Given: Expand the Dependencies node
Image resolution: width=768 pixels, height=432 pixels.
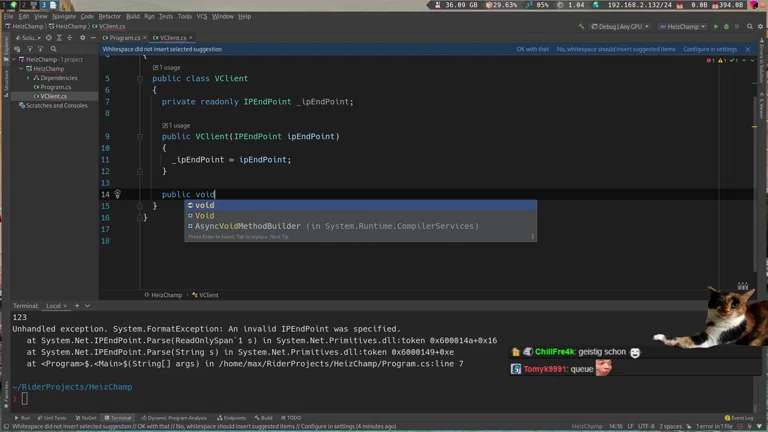Looking at the screenshot, I should [28, 78].
